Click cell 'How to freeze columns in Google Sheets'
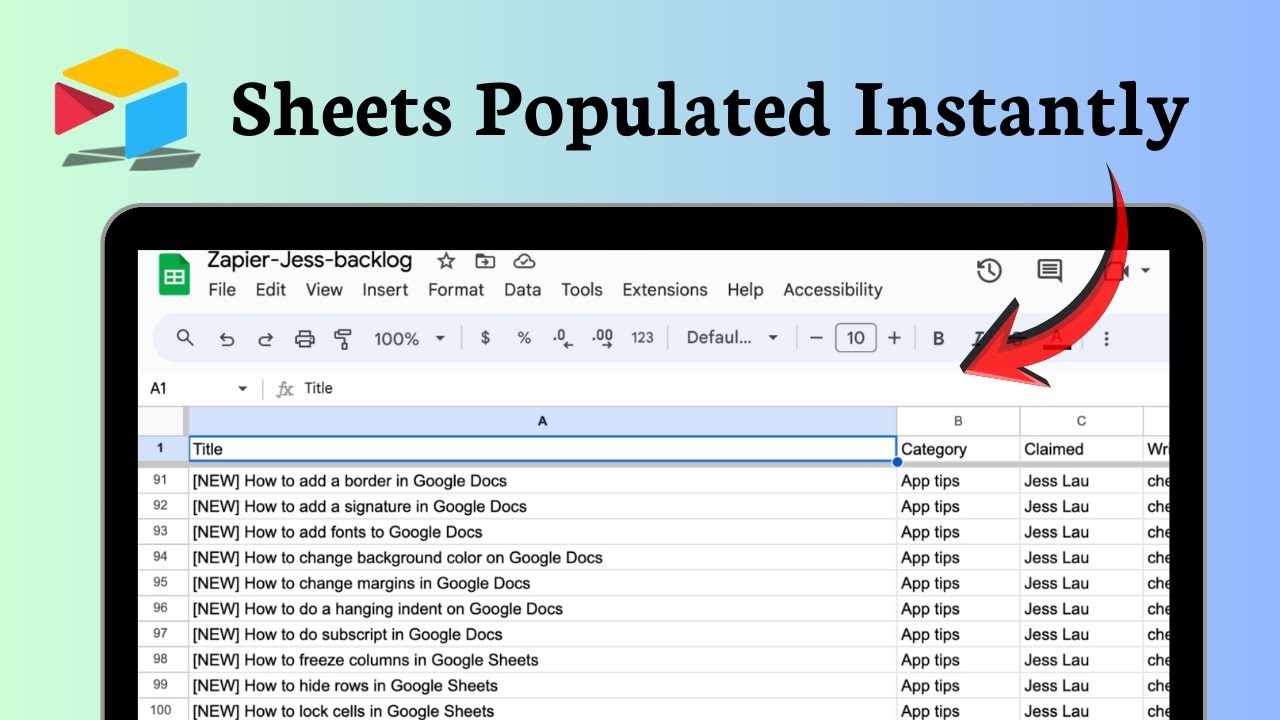The width and height of the screenshot is (1280, 720). click(x=542, y=660)
